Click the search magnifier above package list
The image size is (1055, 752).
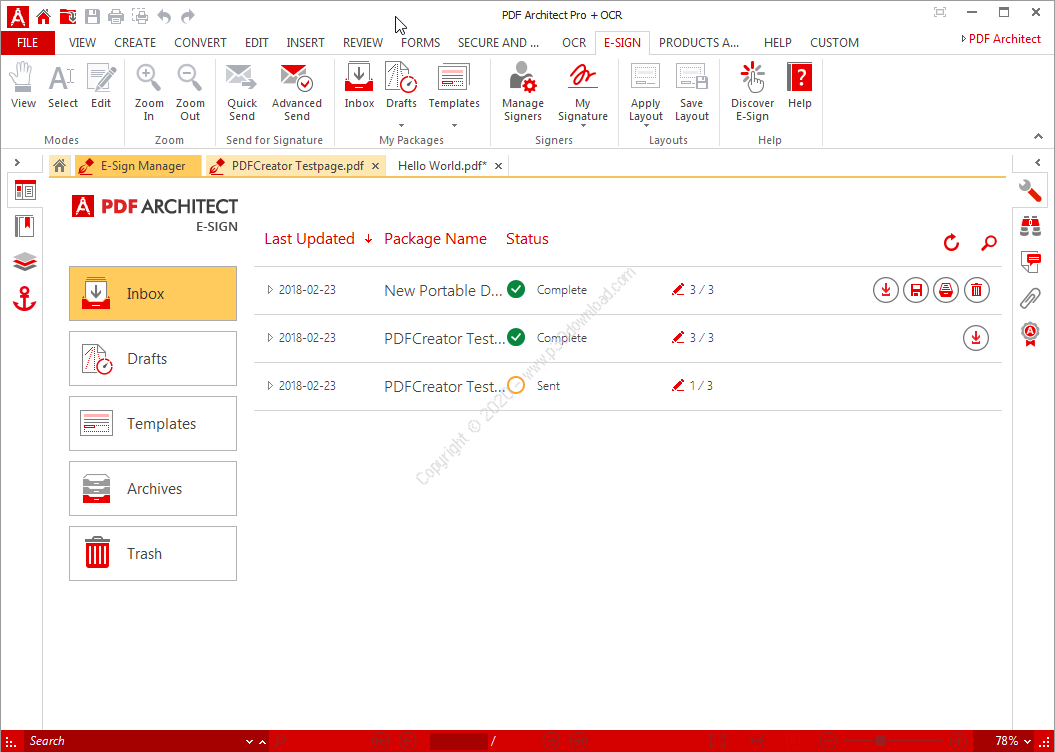[988, 243]
